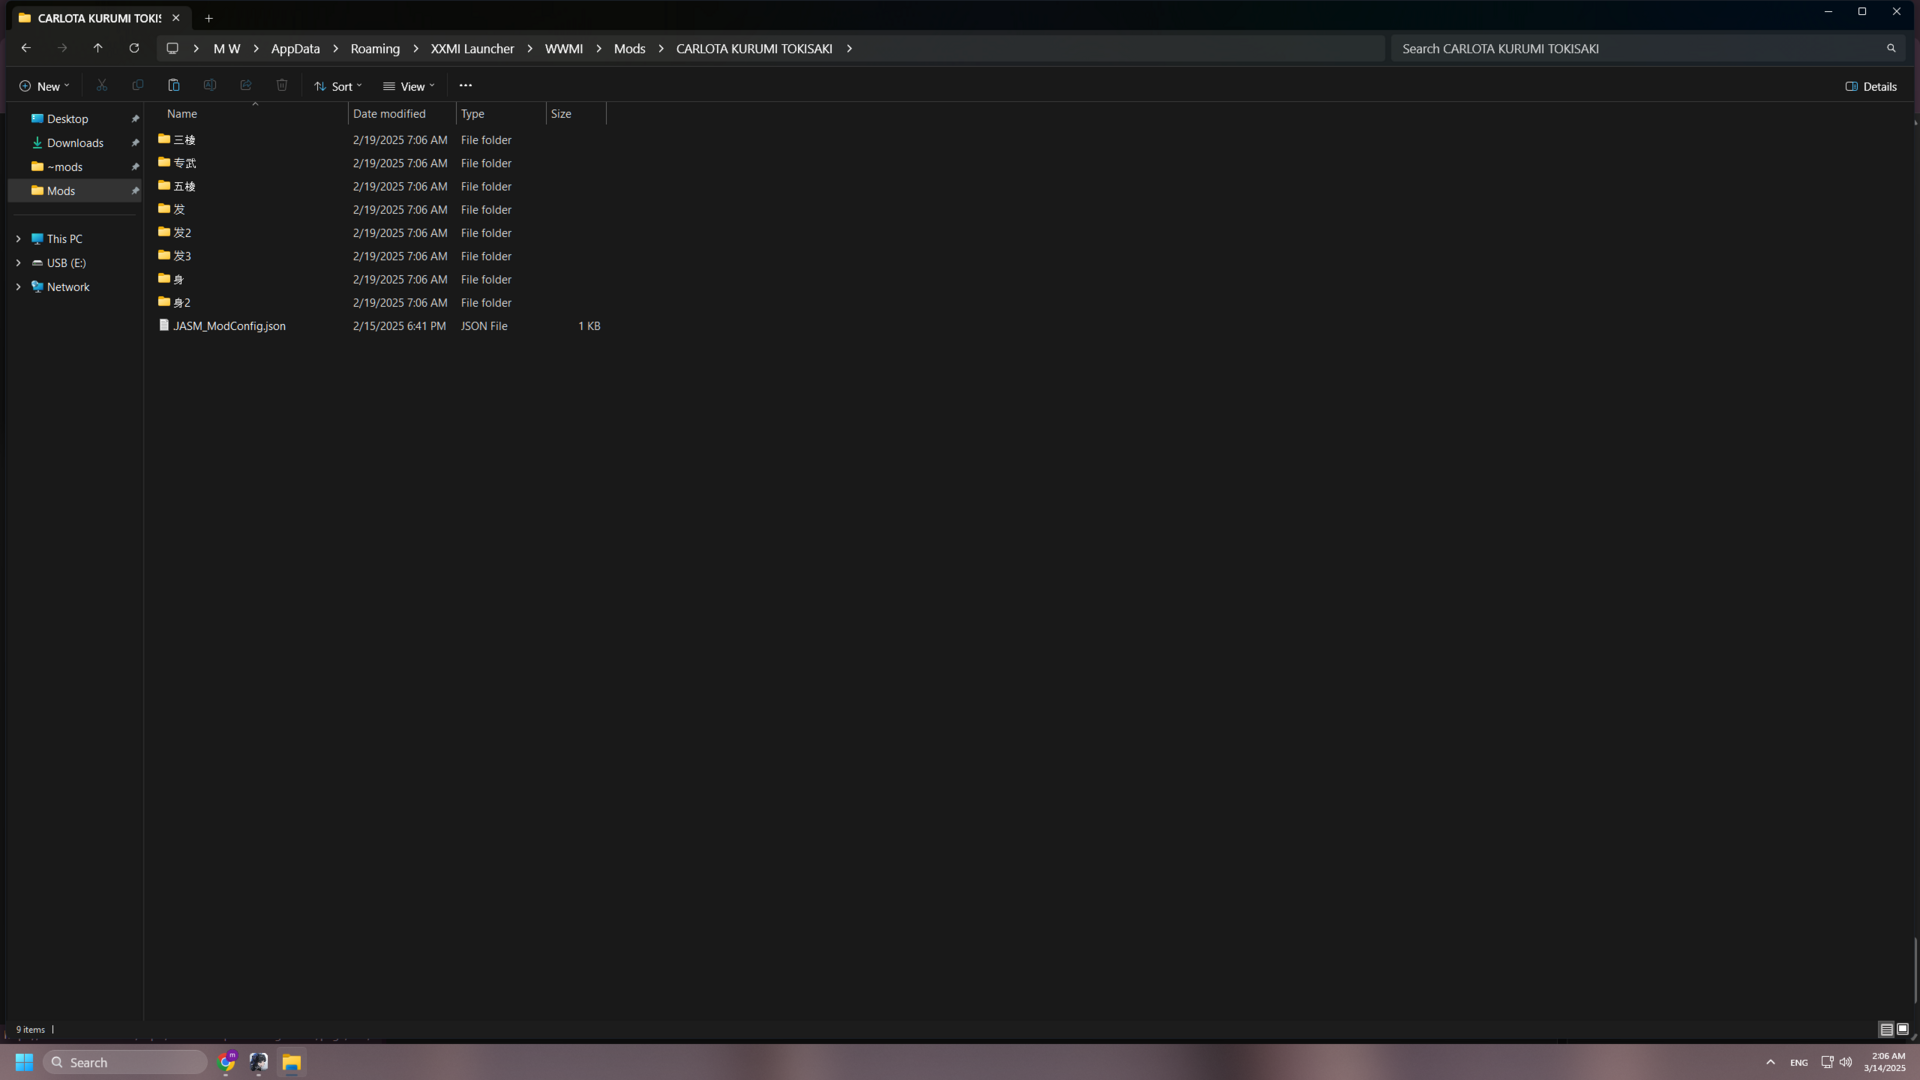Select the Mods pinned folder in sidebar
Screen dimensions: 1920x1080
75,191
